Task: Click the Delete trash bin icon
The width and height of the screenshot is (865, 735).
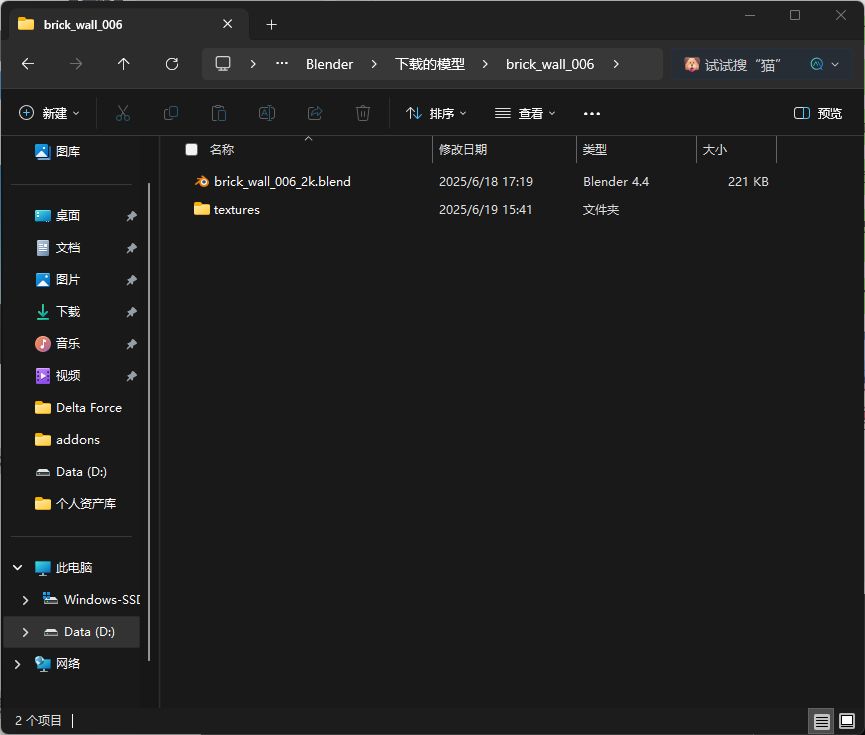Action: click(x=363, y=113)
